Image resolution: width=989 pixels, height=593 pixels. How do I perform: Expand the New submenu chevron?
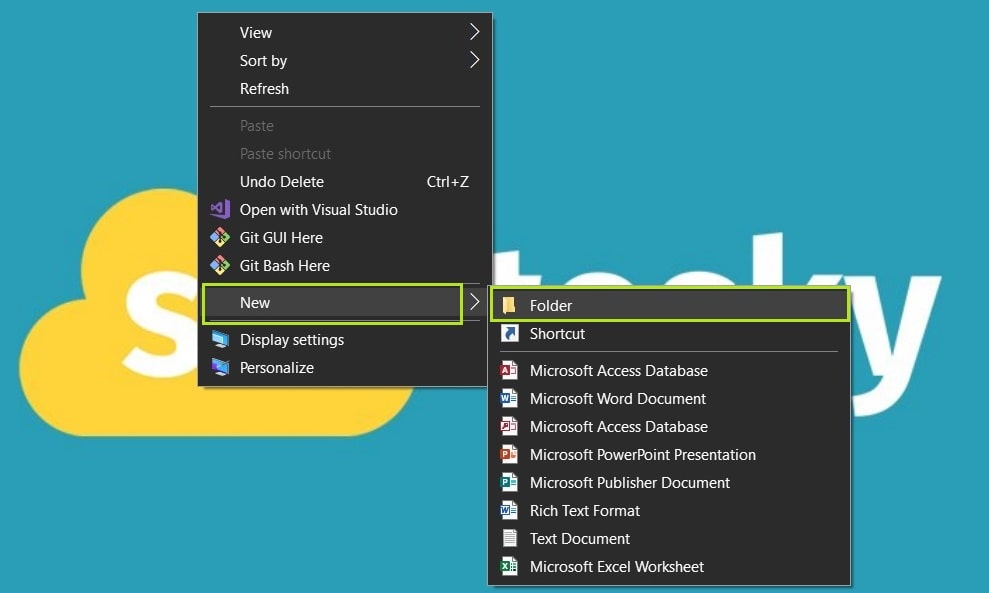pos(474,302)
